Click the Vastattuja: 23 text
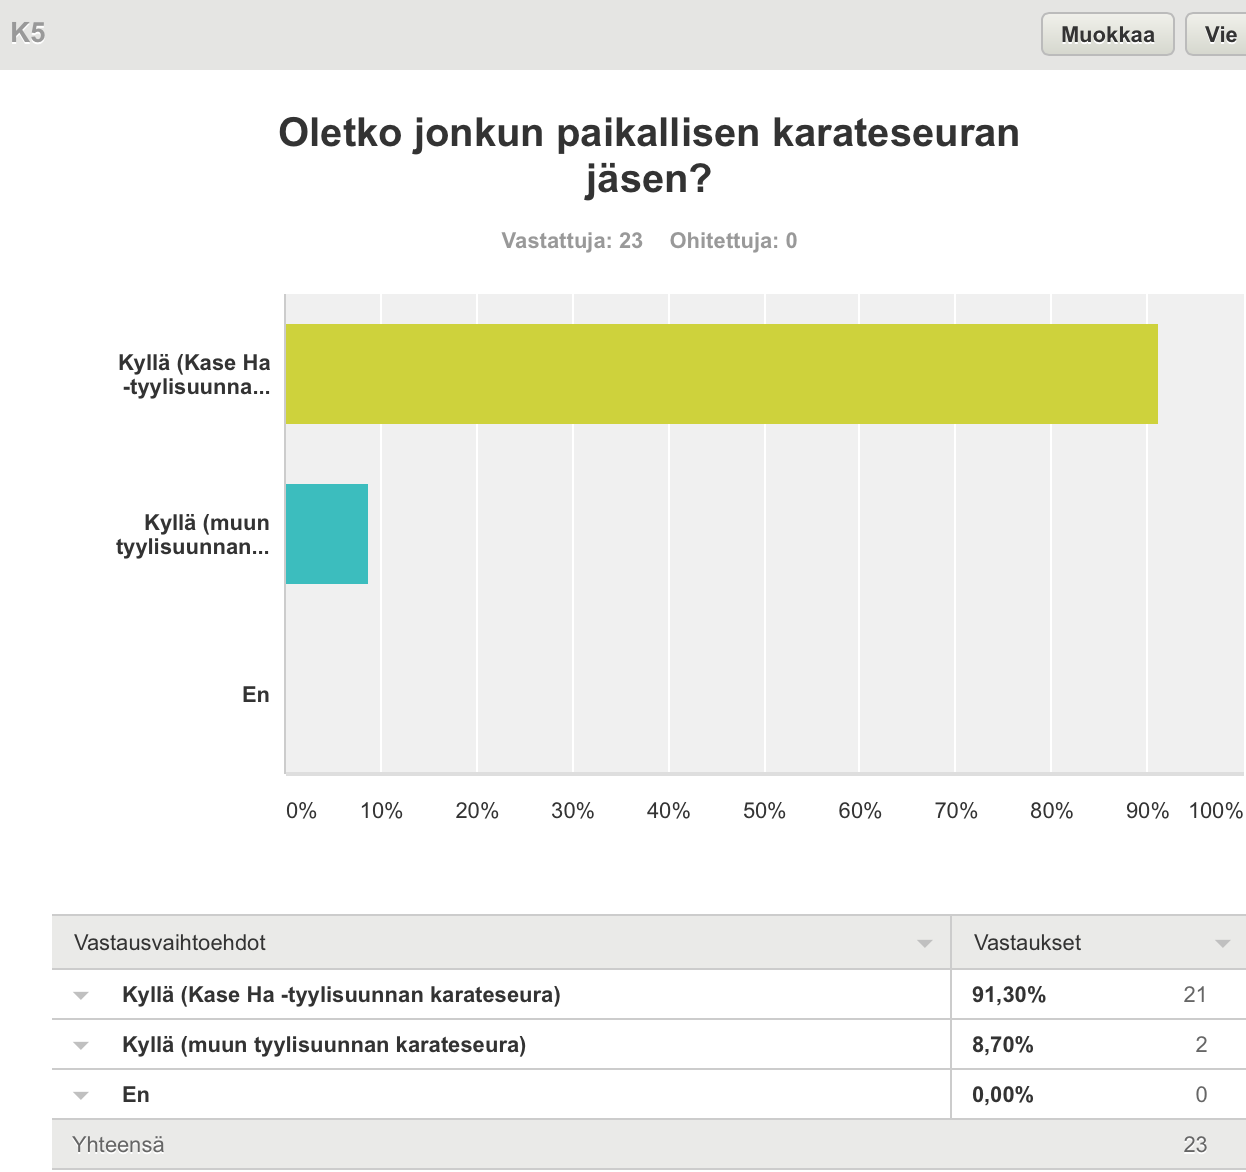 (572, 241)
